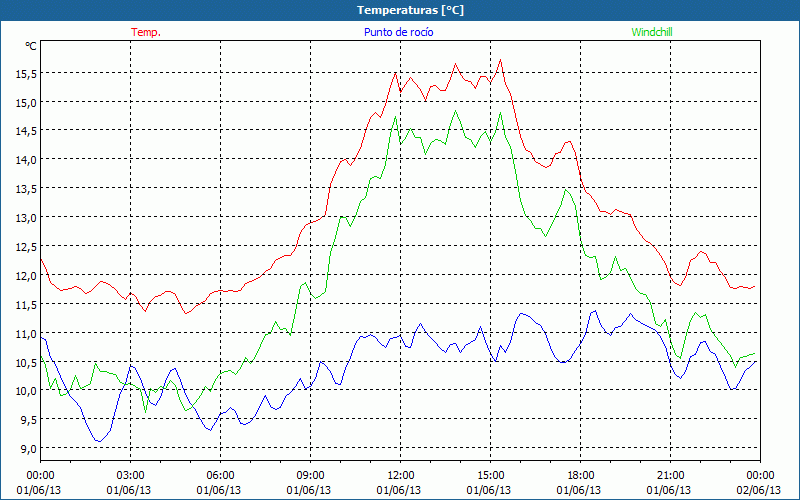The width and height of the screenshot is (800, 500).
Task: Click the 15,5 y-axis value
Action: 26,74
